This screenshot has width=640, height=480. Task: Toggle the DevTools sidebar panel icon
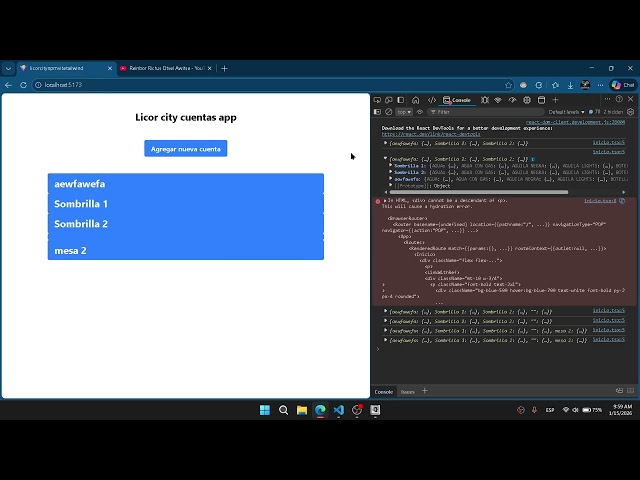pos(401,100)
